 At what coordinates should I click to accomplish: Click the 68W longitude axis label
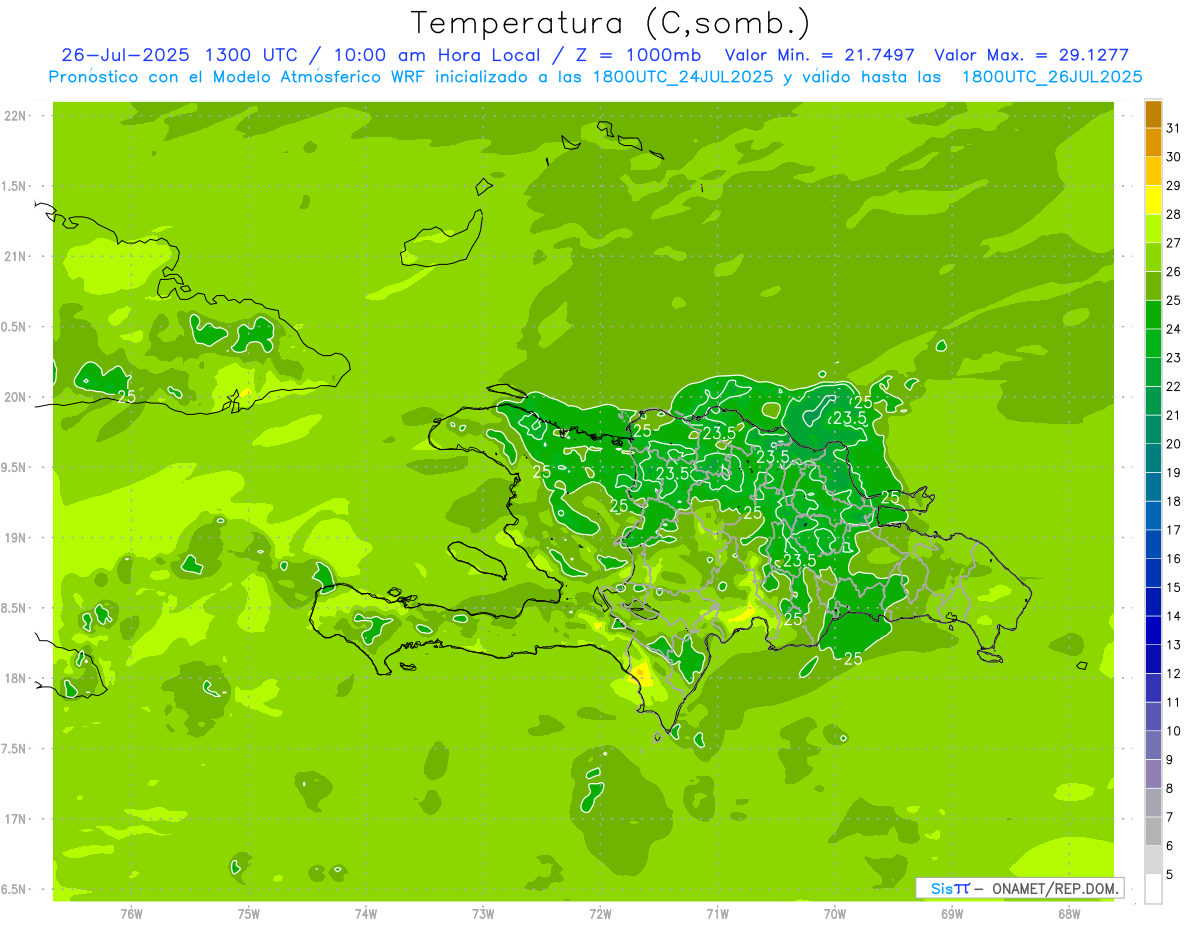[1068, 913]
